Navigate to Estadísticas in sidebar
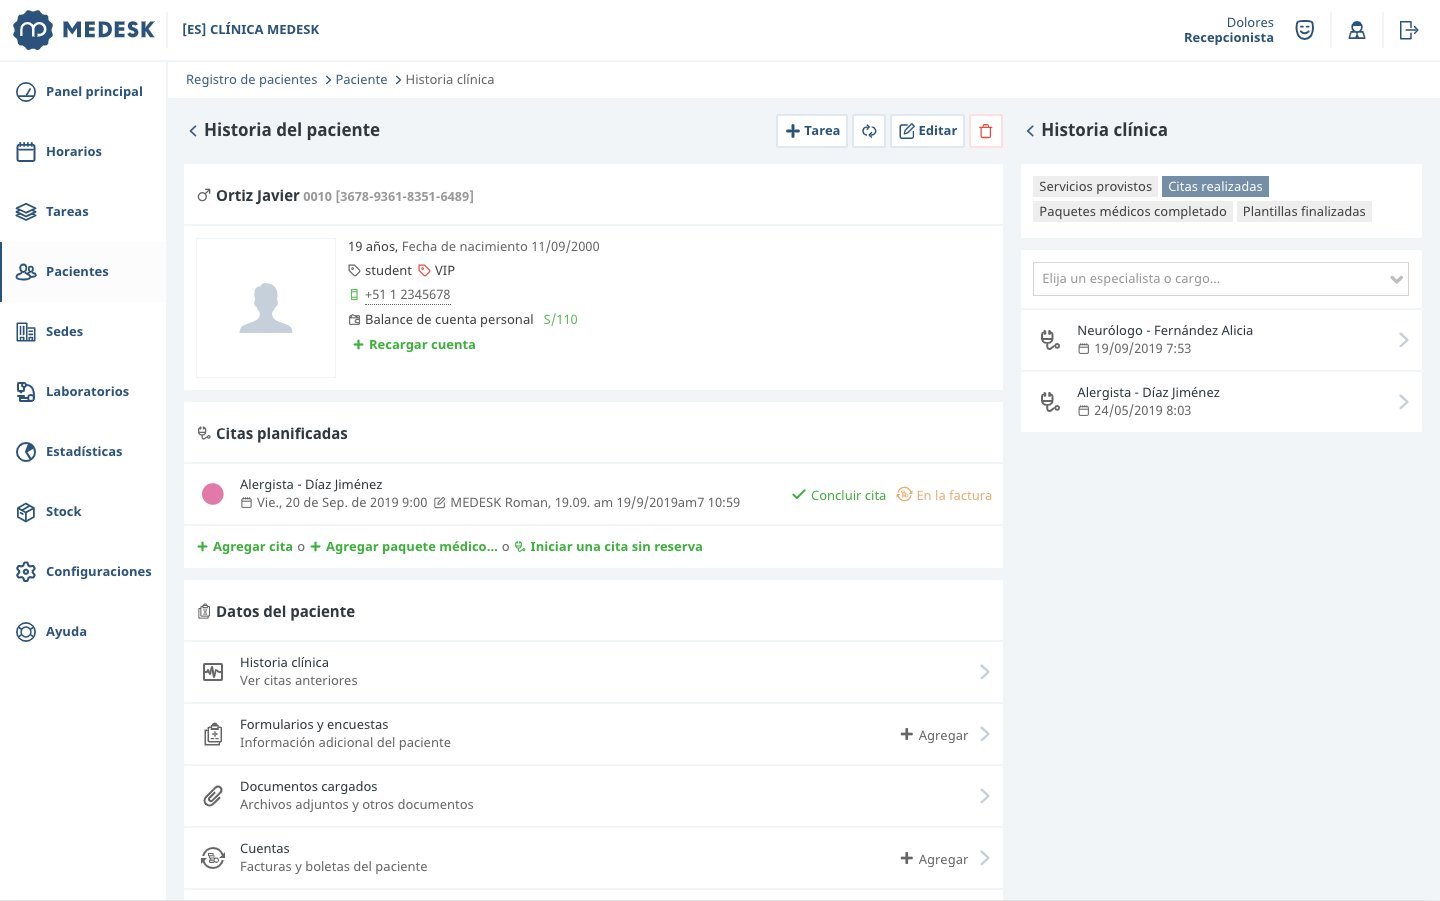 pyautogui.click(x=84, y=452)
